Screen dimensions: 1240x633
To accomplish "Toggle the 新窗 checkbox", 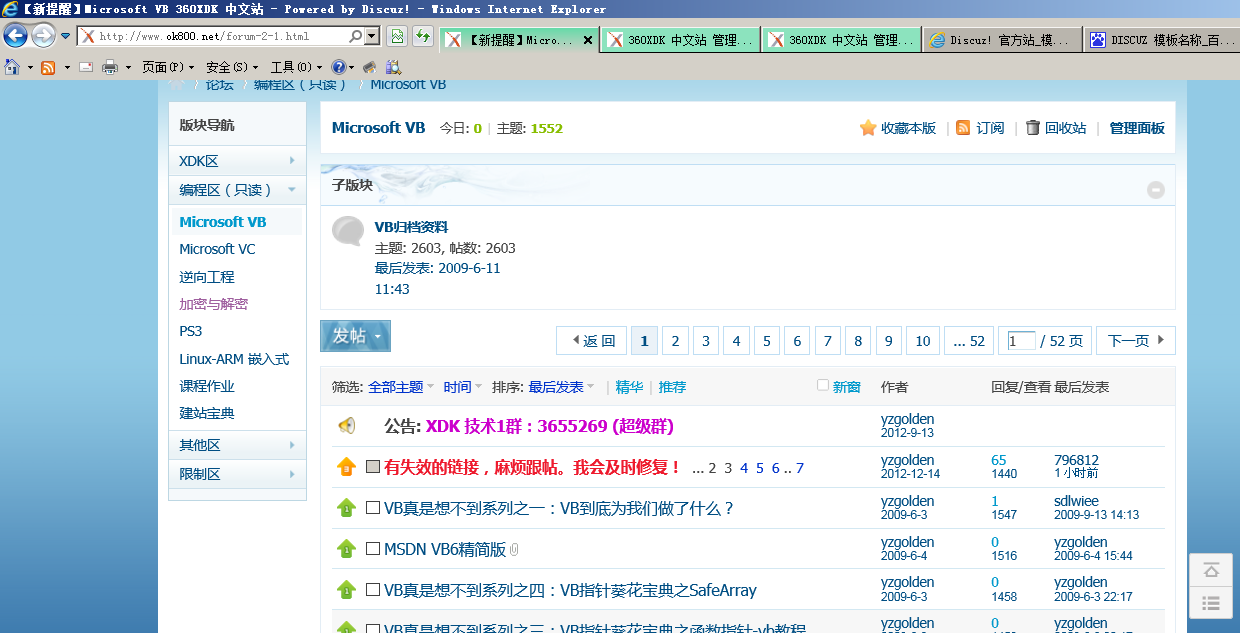I will click(823, 386).
